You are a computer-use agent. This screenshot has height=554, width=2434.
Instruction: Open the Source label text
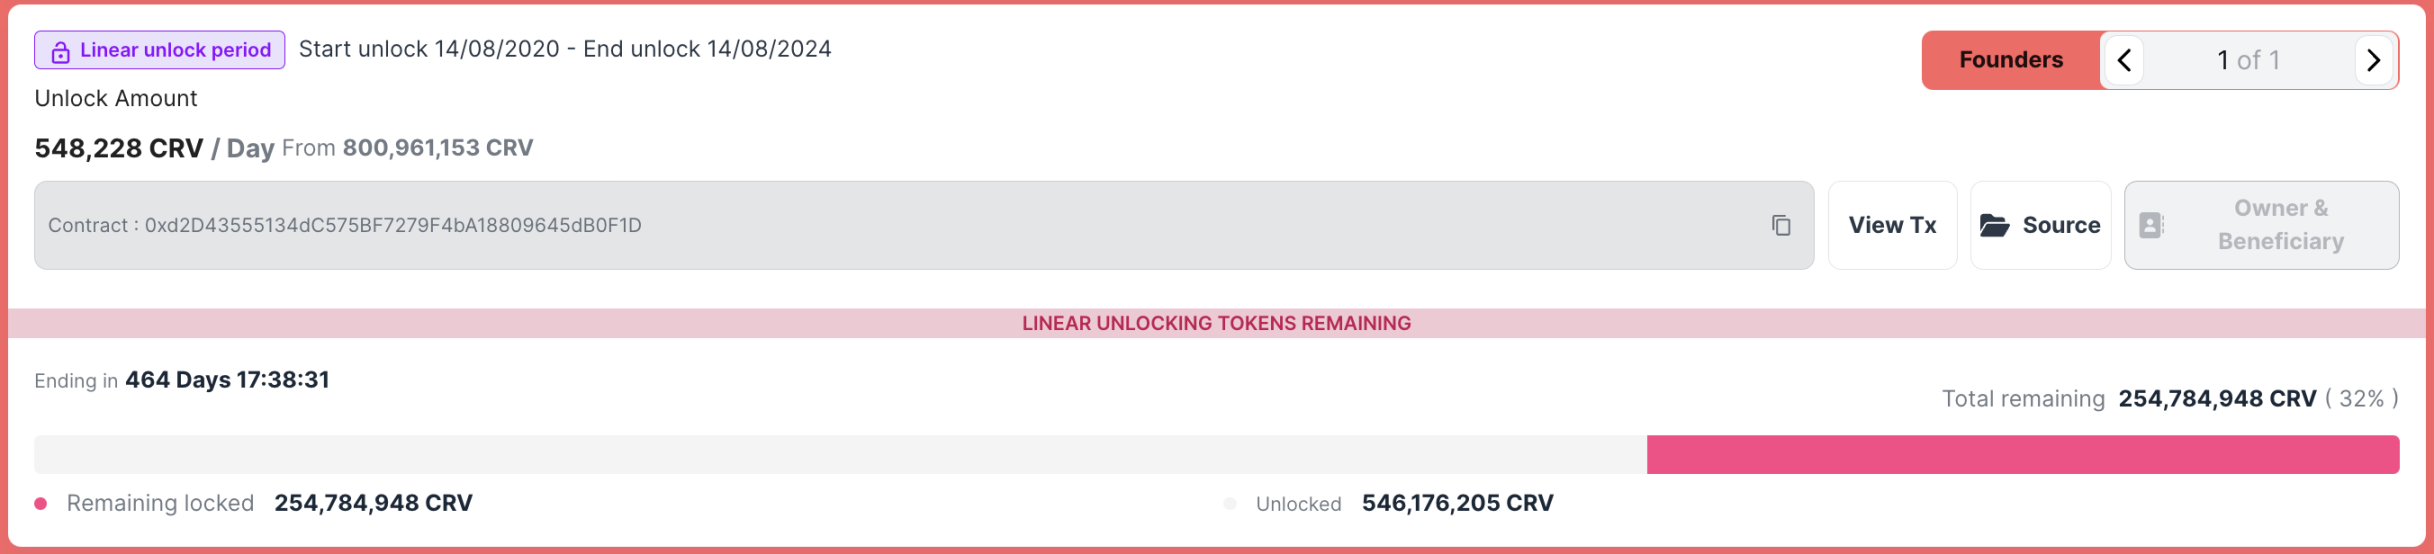[2061, 225]
